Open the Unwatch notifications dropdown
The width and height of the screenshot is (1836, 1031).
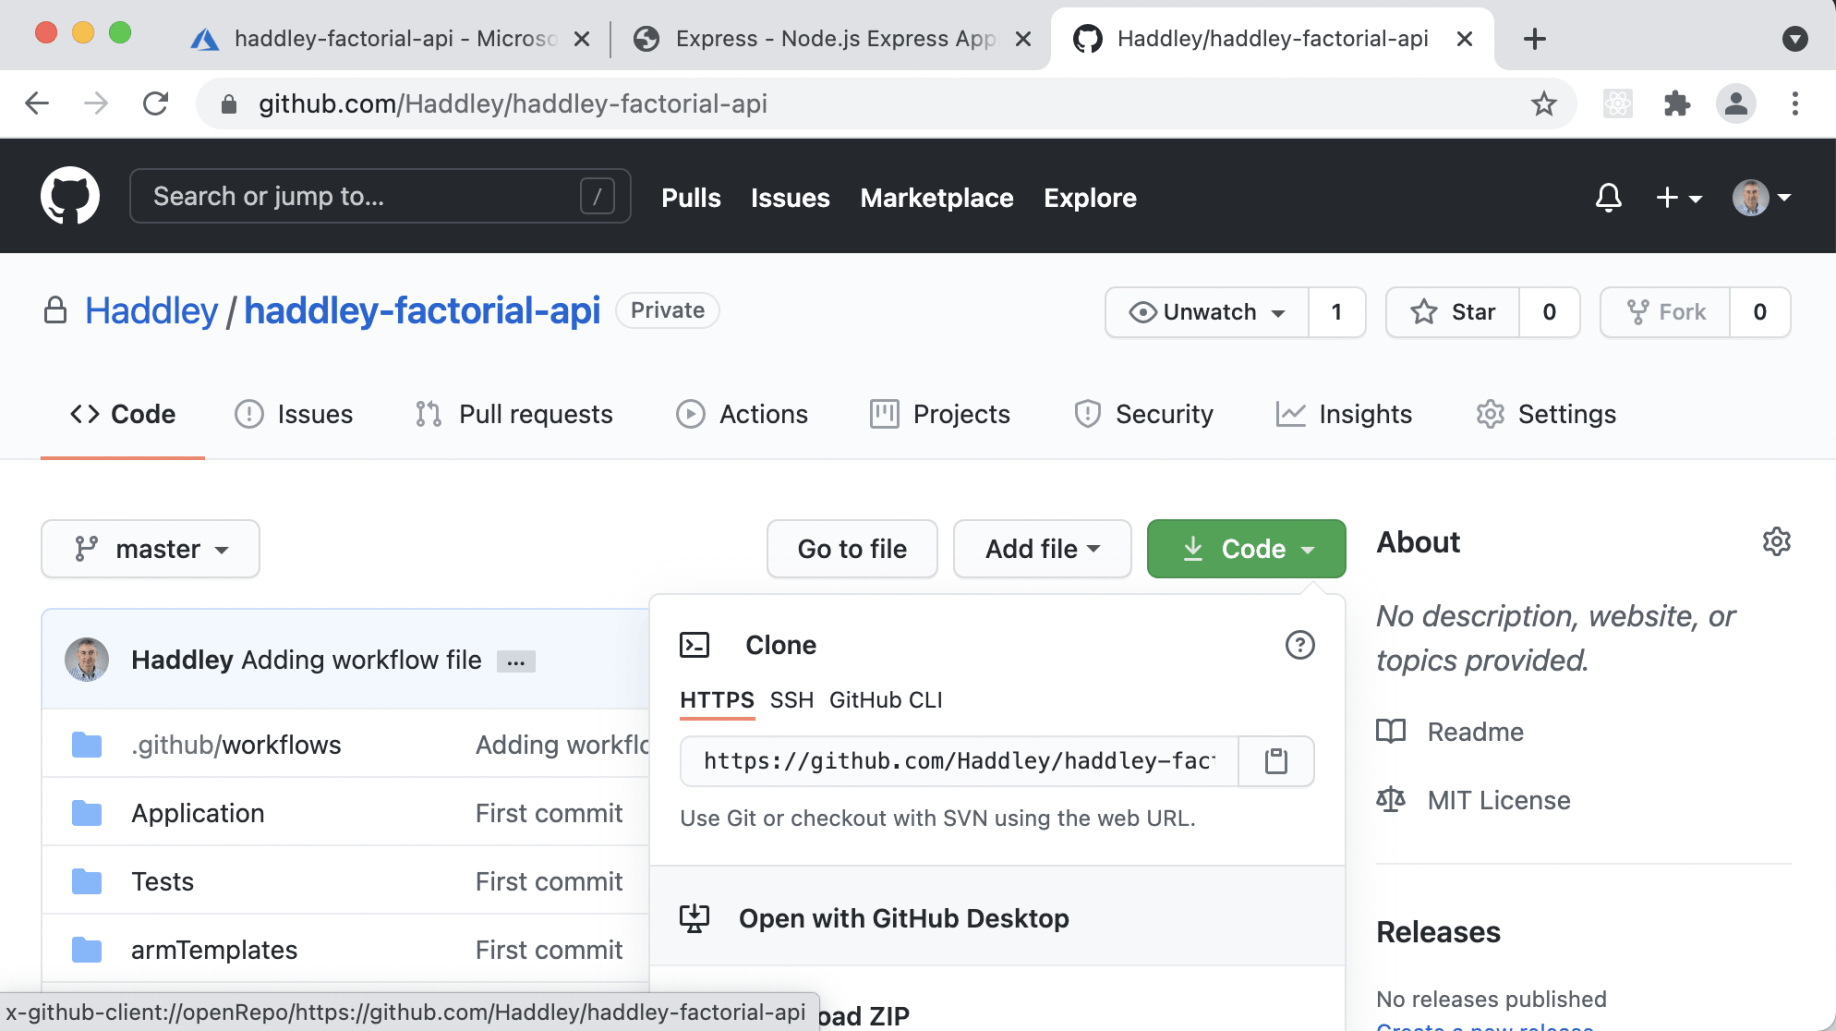pyautogui.click(x=1207, y=312)
